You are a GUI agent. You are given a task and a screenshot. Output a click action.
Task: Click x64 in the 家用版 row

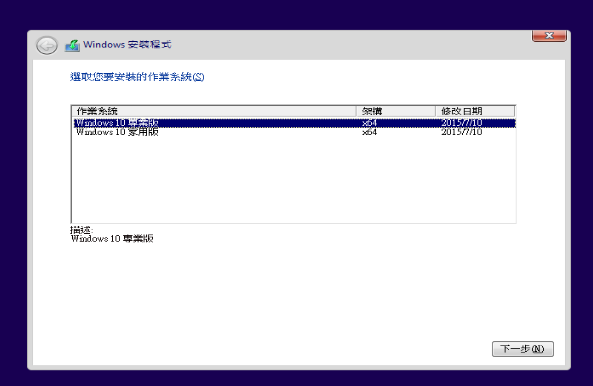[369, 132]
